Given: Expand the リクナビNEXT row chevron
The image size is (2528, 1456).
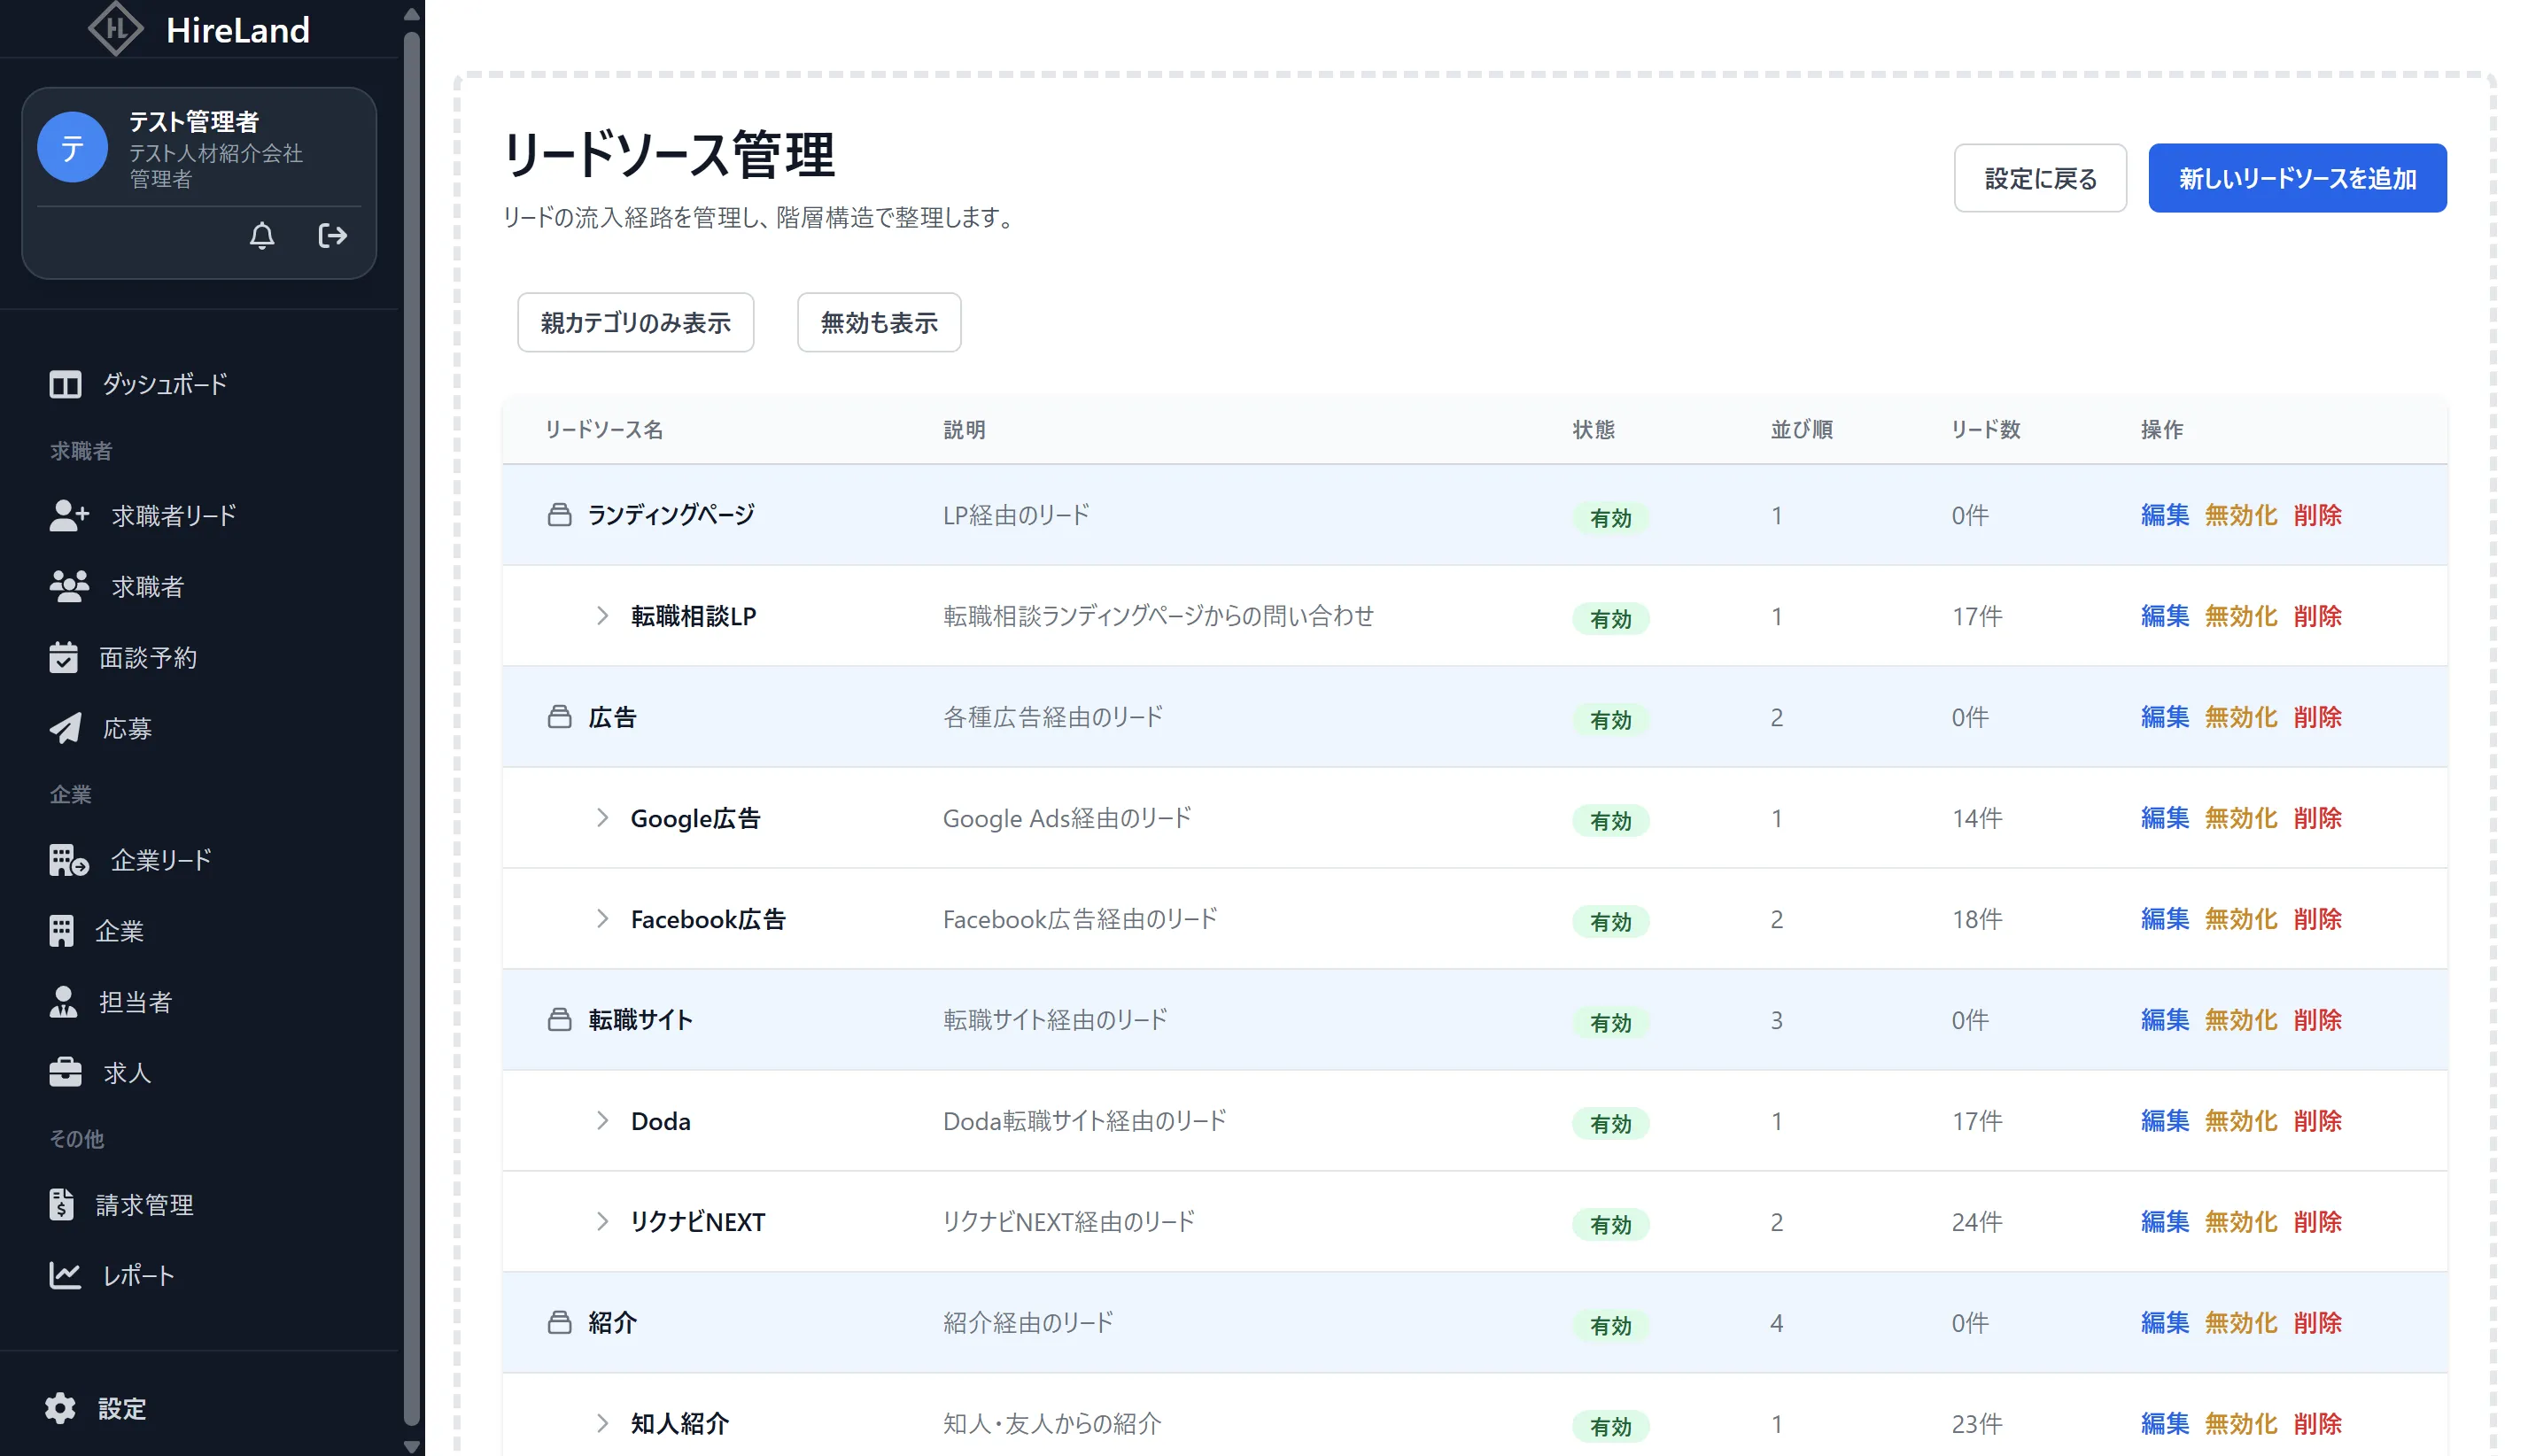Looking at the screenshot, I should click(x=602, y=1221).
